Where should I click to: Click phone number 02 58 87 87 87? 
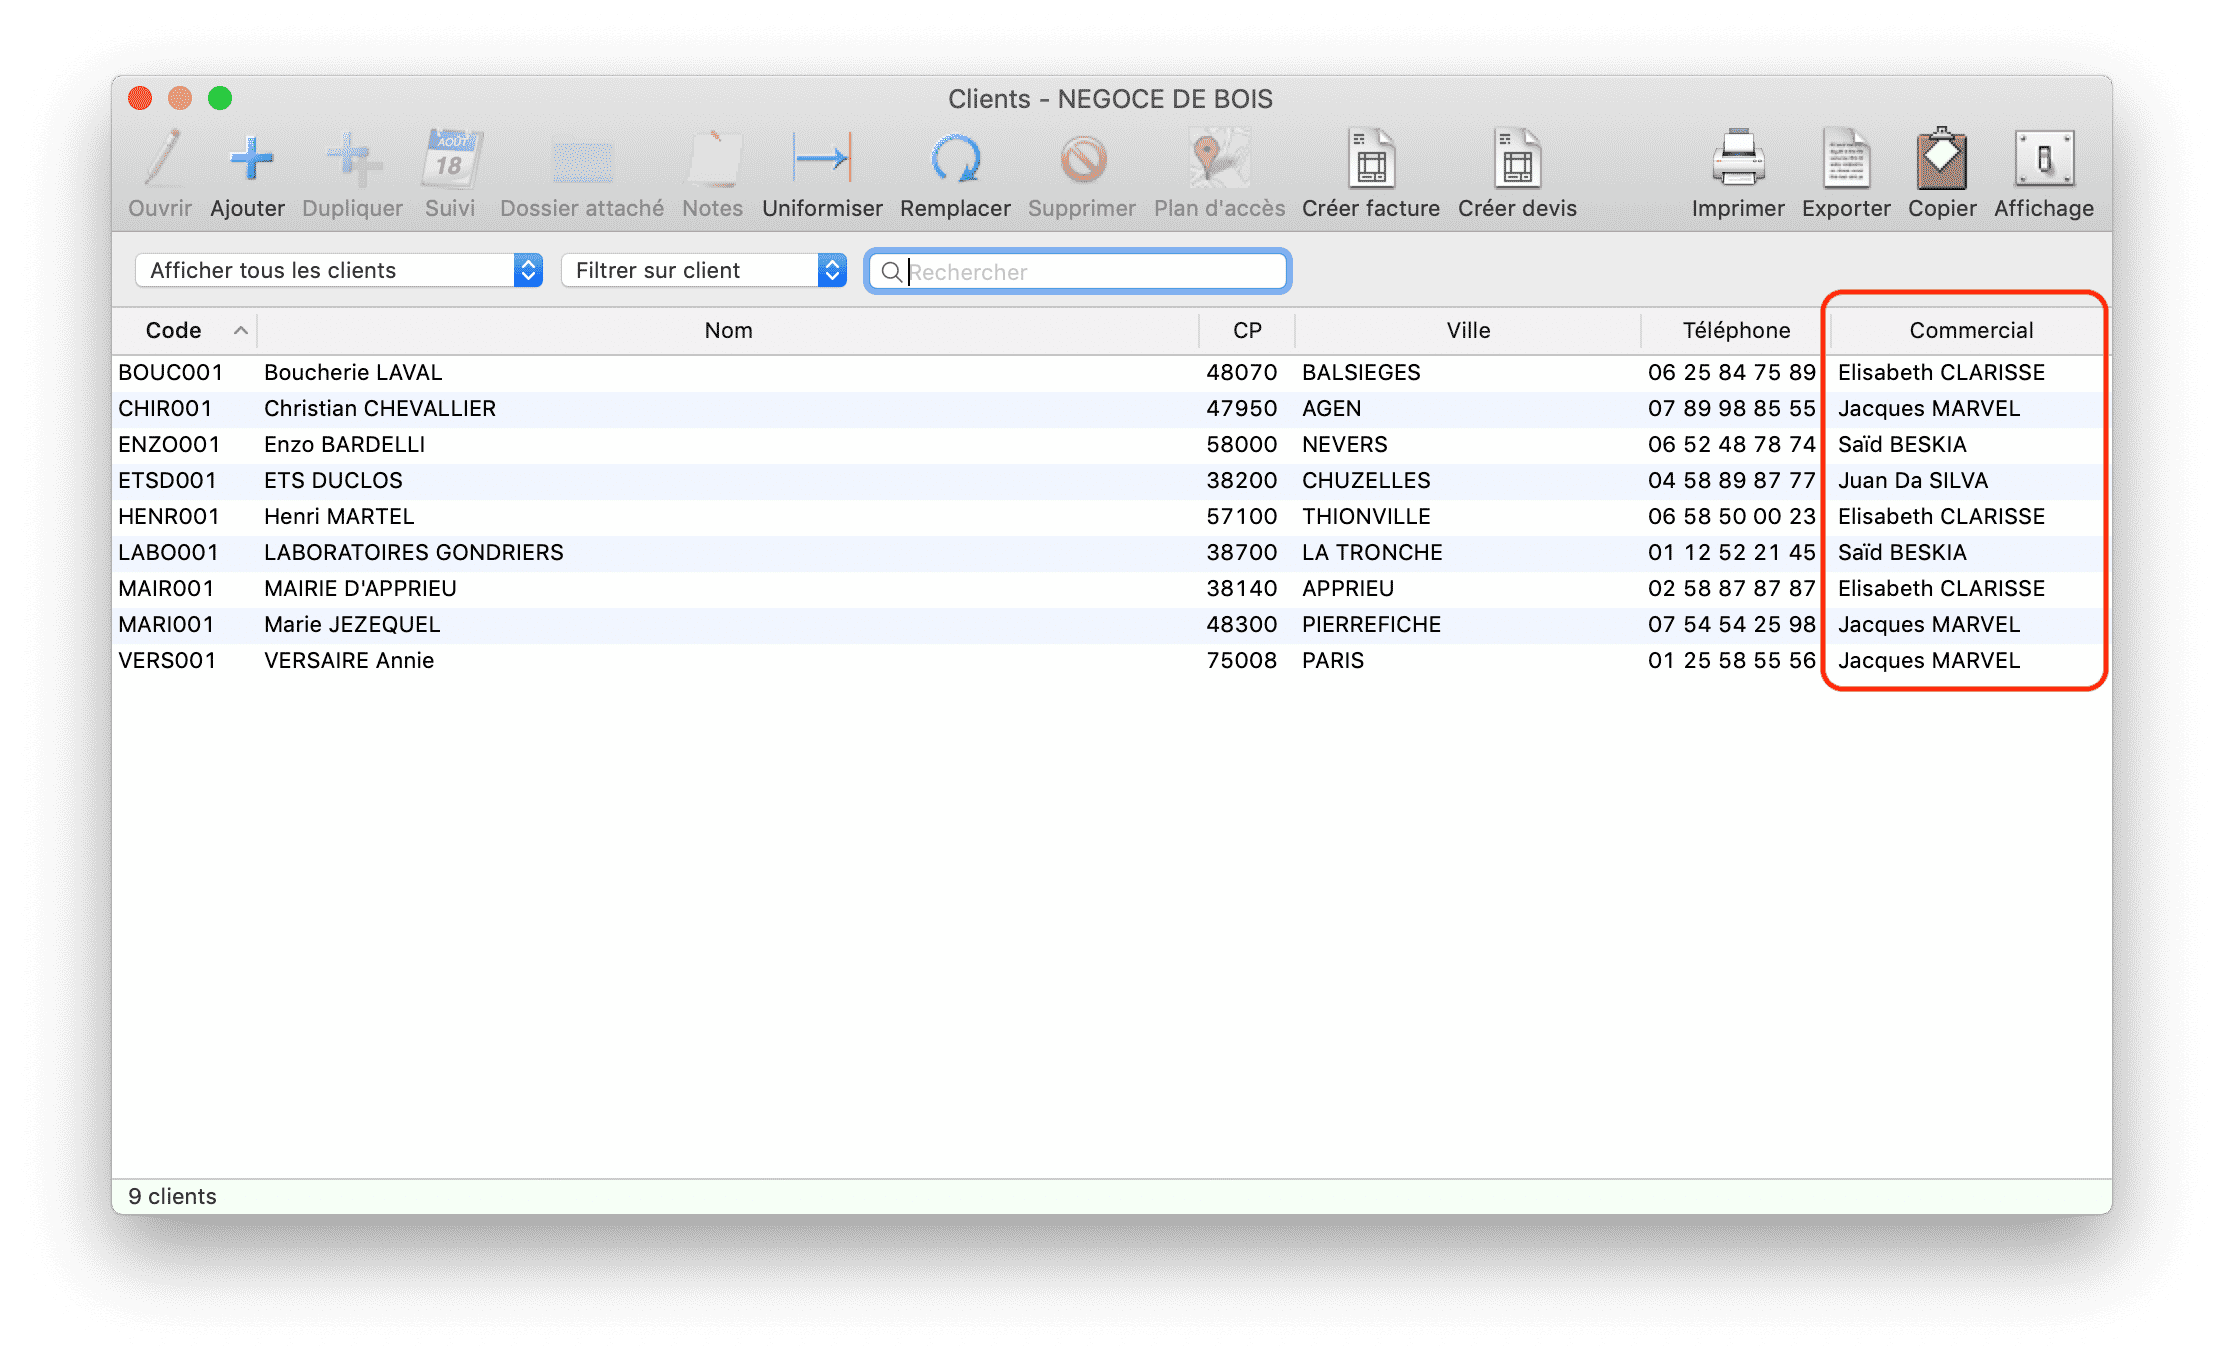(1731, 588)
